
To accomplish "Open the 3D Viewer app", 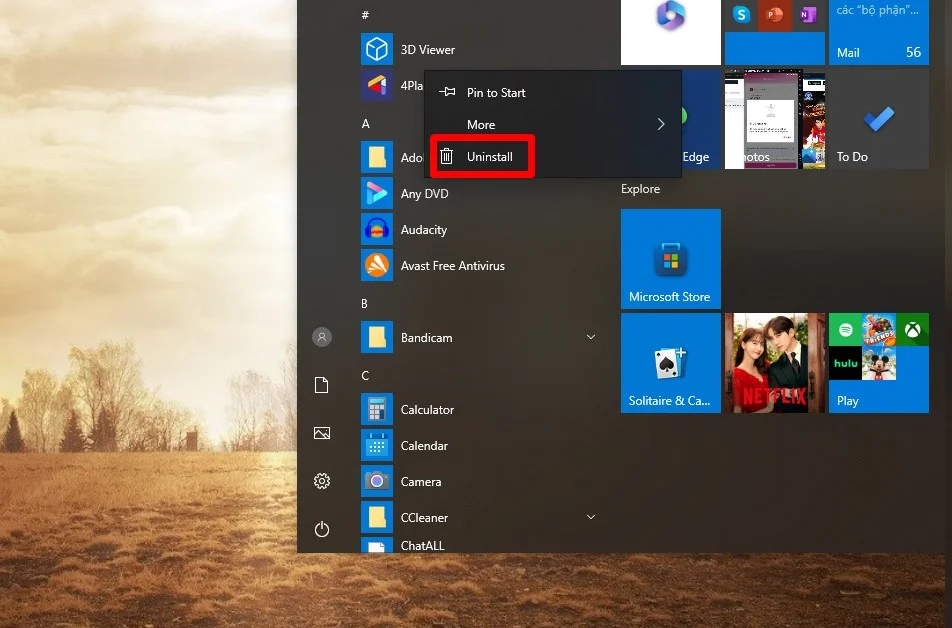I will (430, 49).
